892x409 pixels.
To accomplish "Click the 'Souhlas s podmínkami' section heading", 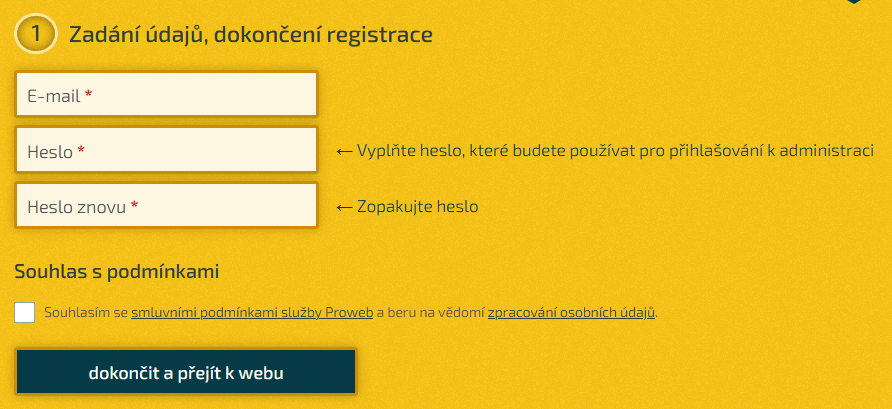I will pos(117,271).
